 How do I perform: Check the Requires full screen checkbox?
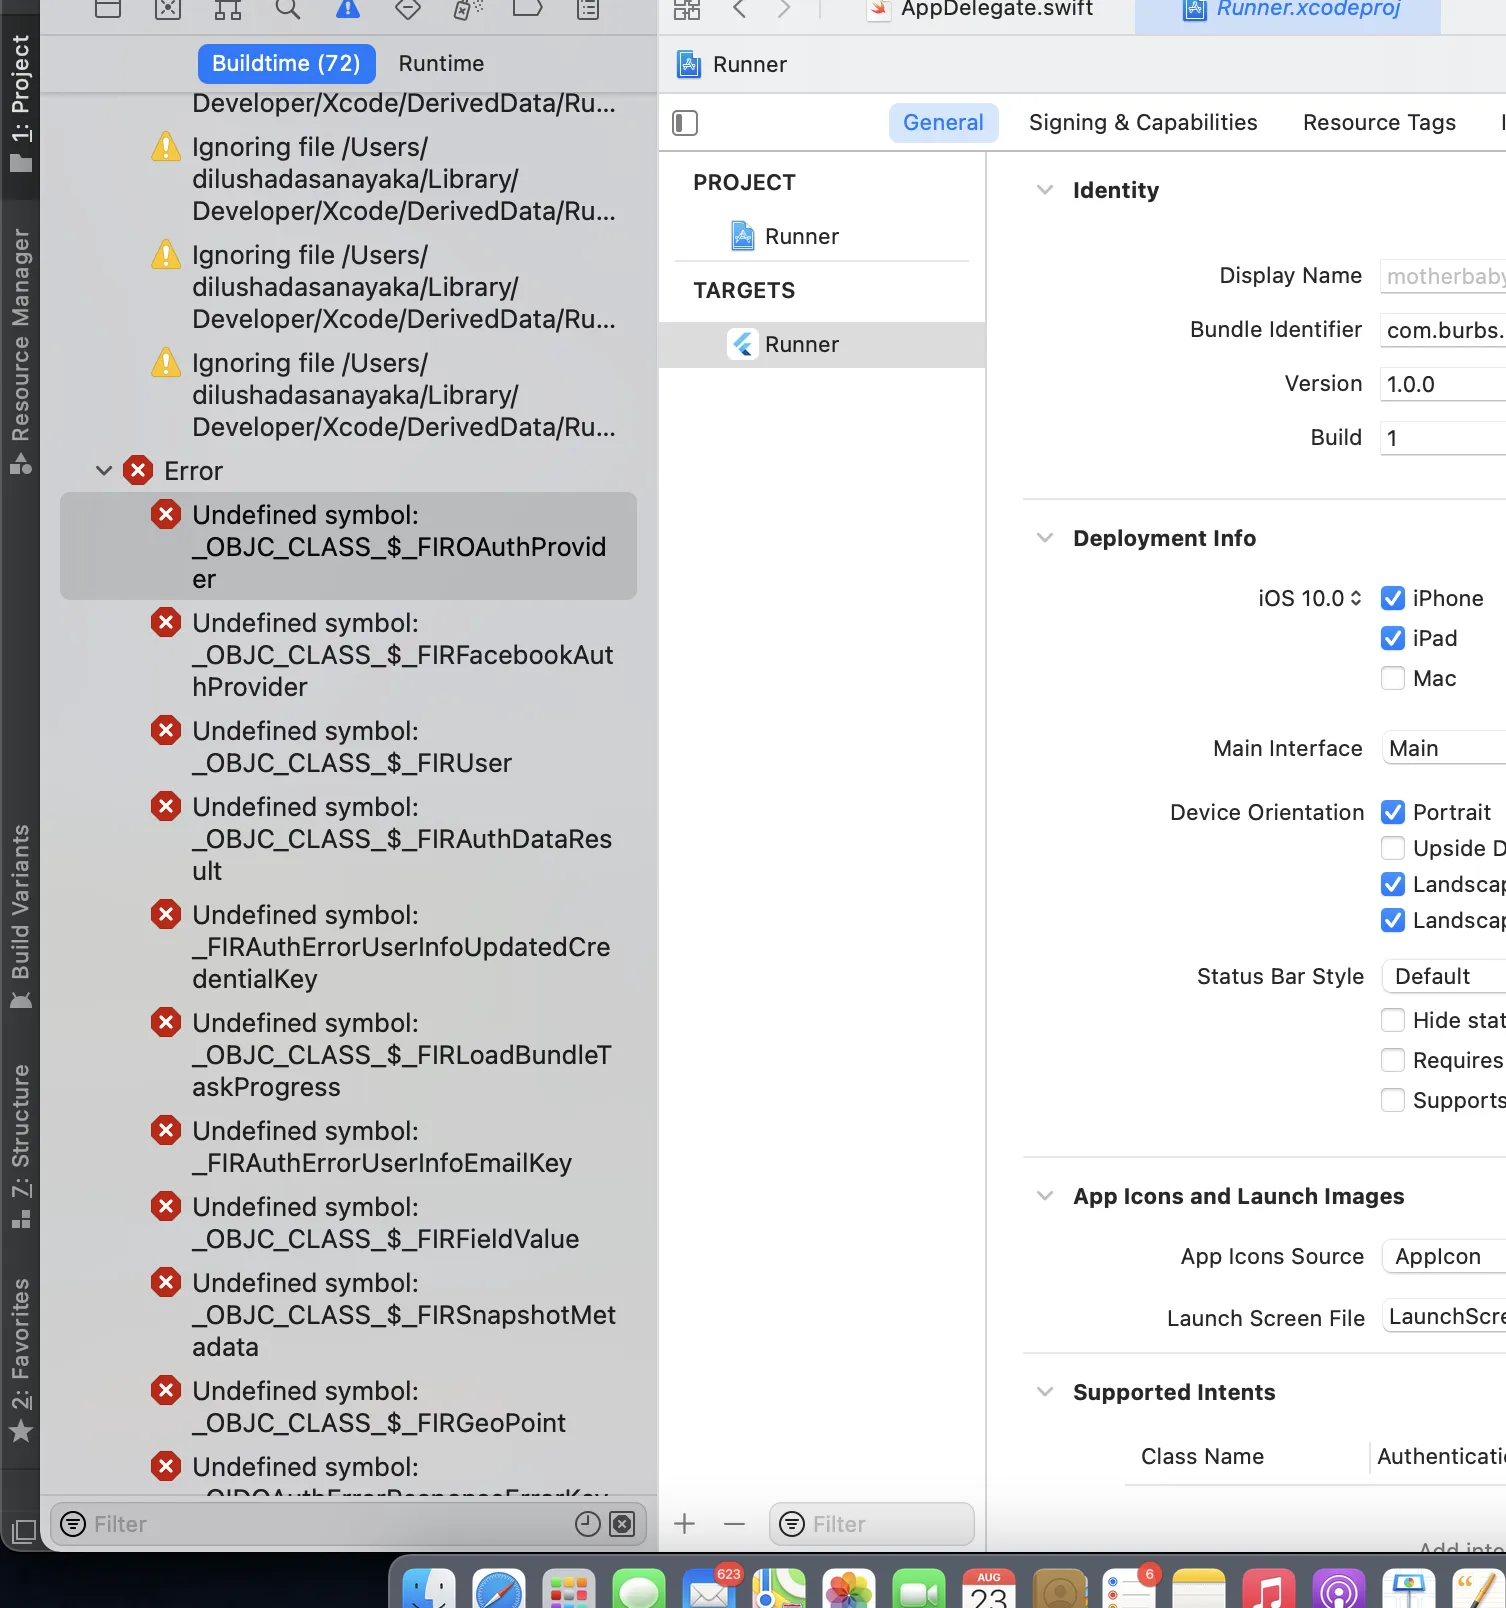click(x=1393, y=1060)
